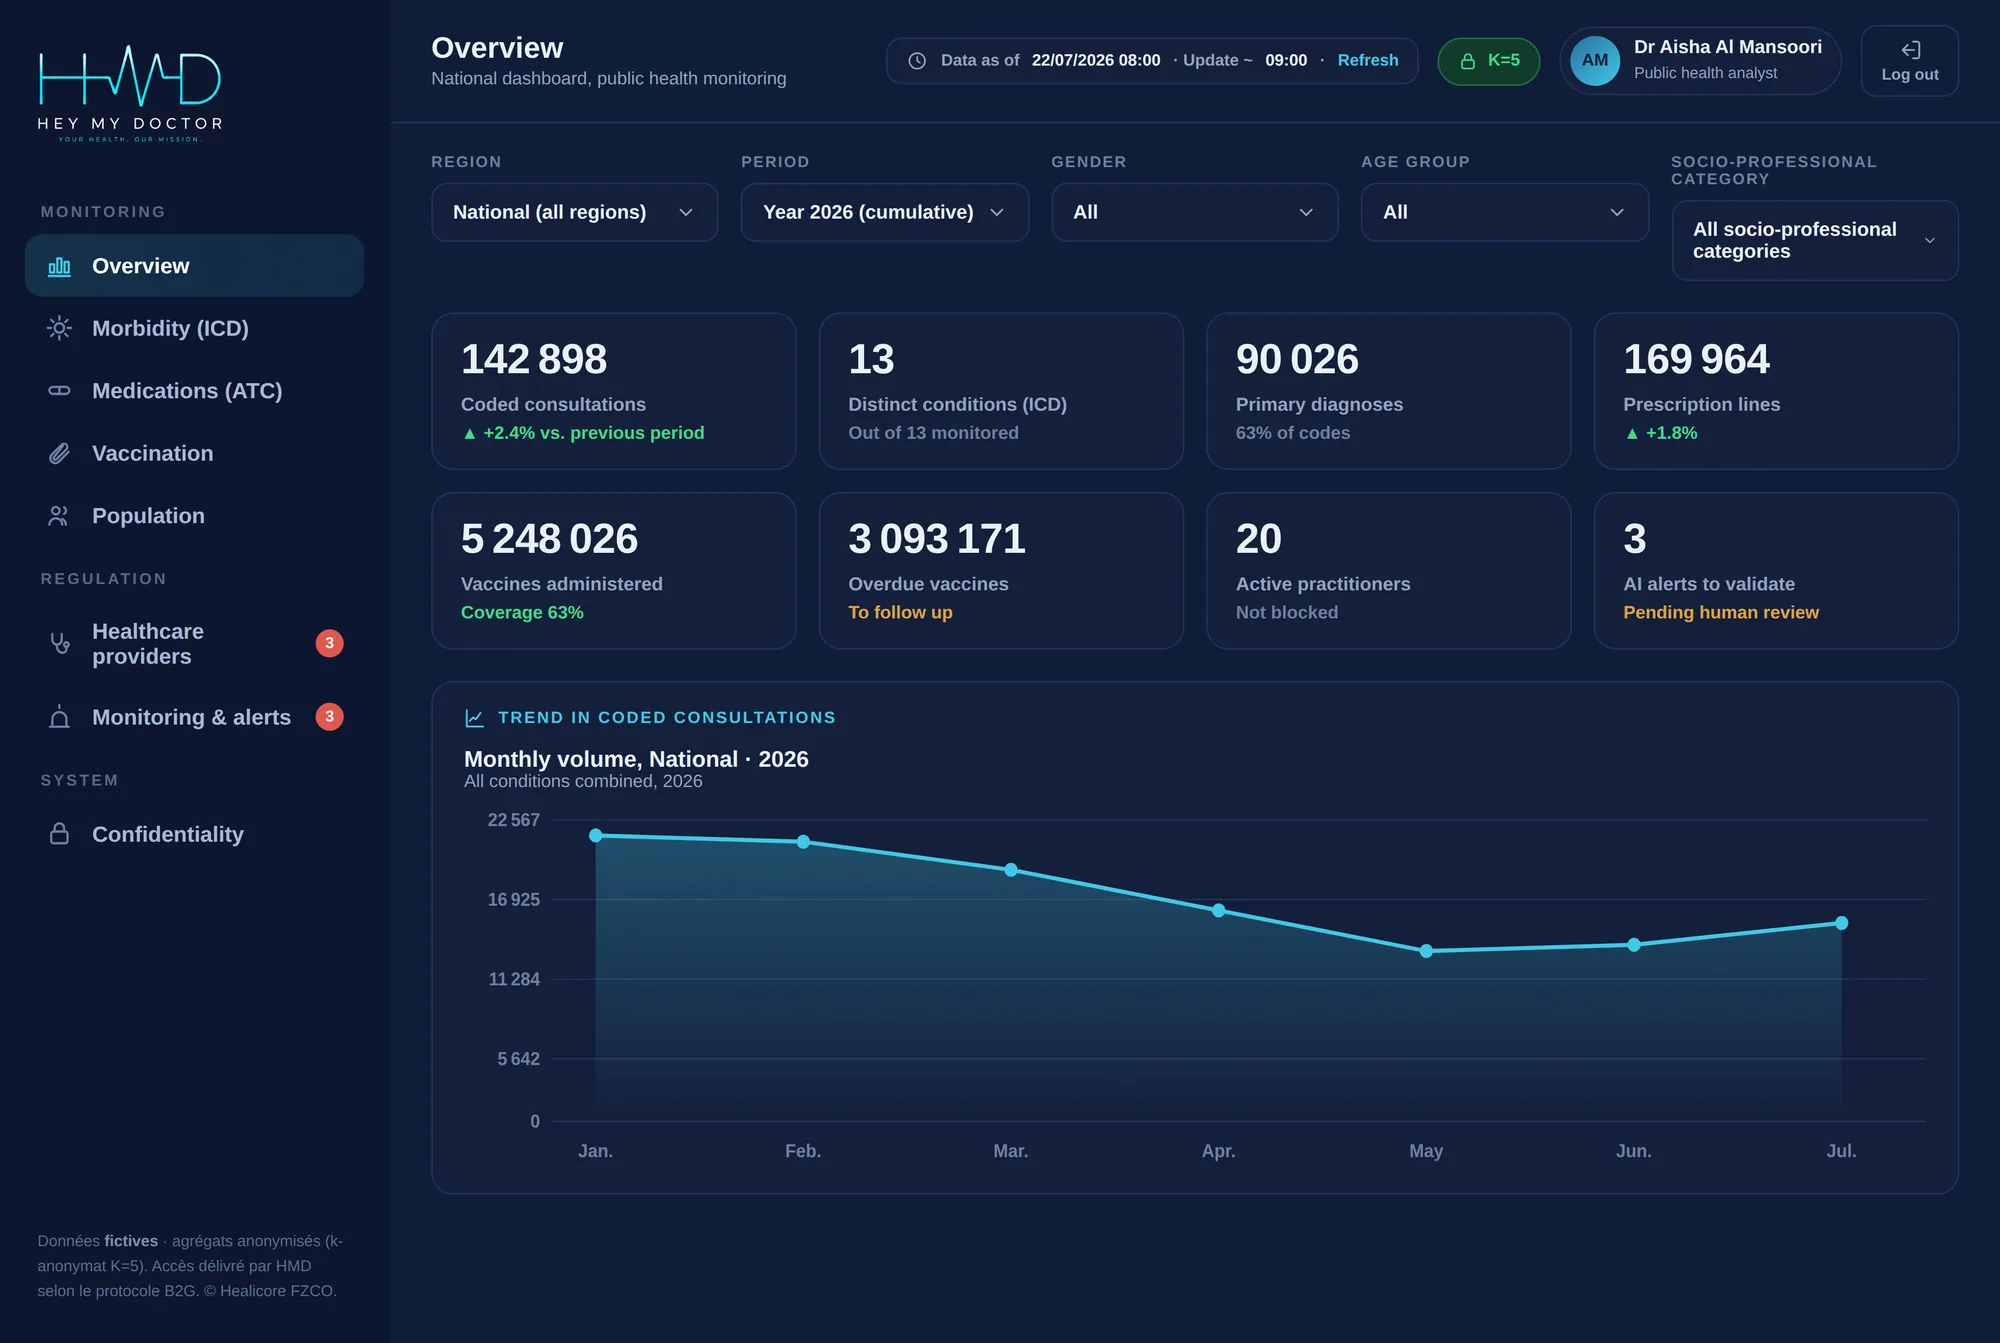Click the March data point on the chart
The image size is (2000, 1343).
[x=1011, y=870]
